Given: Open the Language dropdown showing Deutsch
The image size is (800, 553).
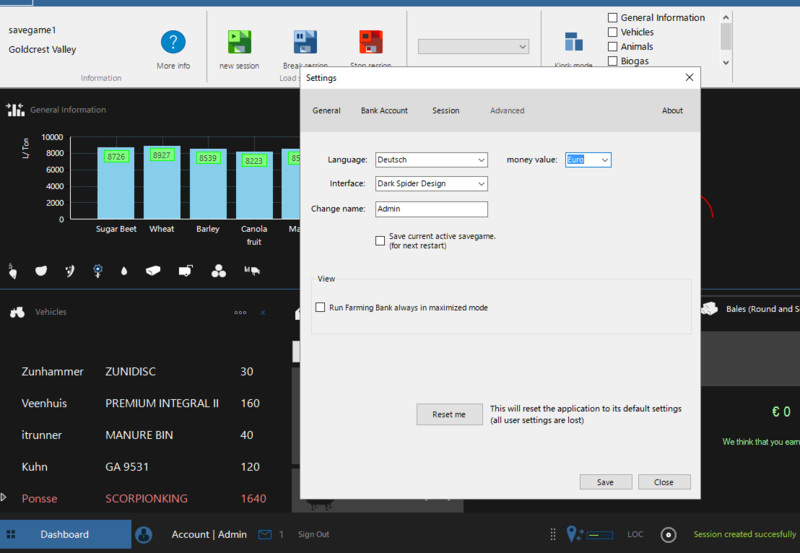Looking at the screenshot, I should [x=431, y=160].
